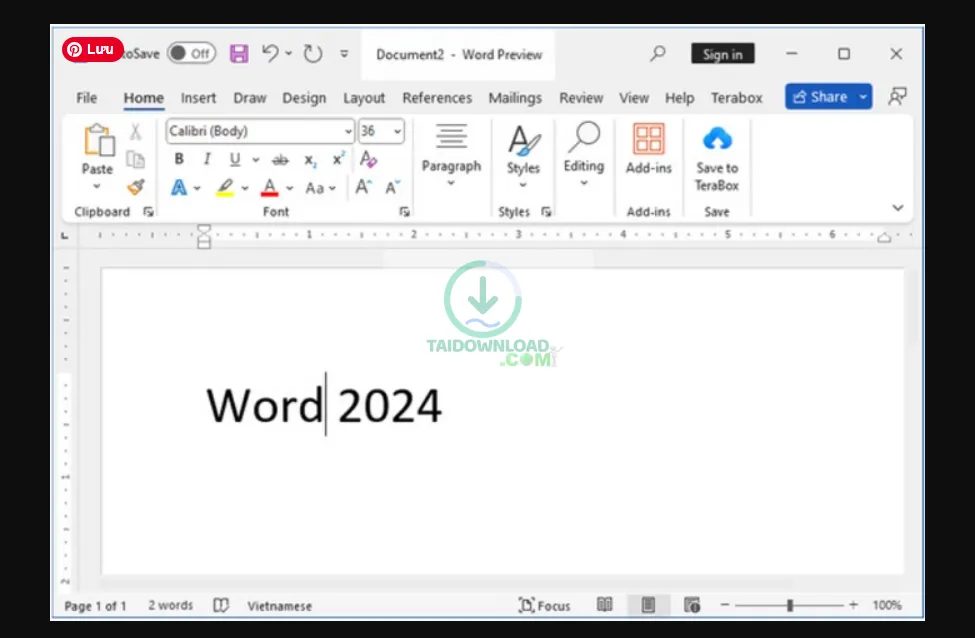Image resolution: width=975 pixels, height=638 pixels.
Task: Click the Save floppy disk icon
Action: [239, 54]
